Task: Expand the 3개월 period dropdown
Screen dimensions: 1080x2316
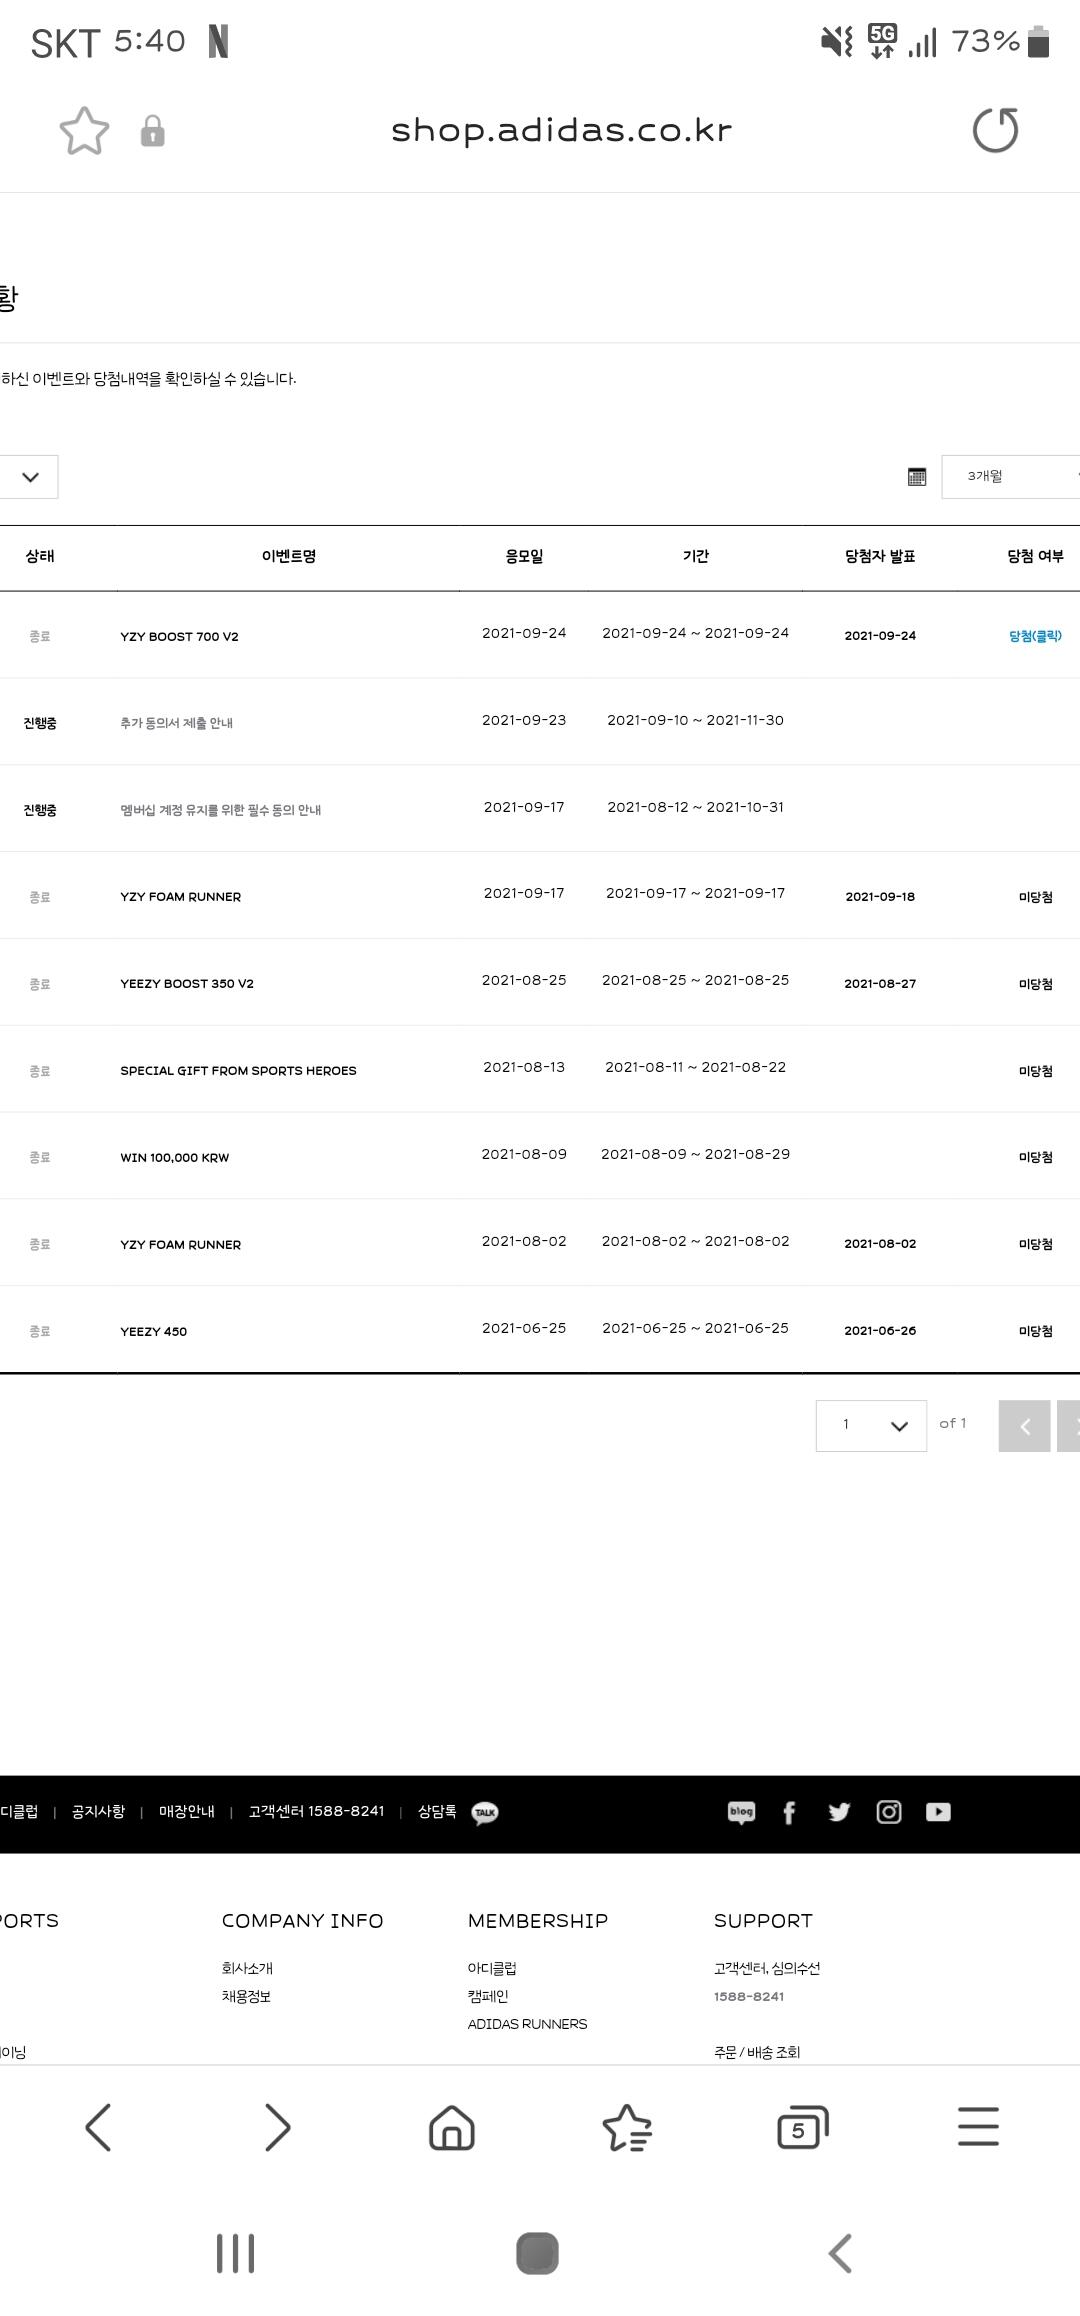Action: pos(1010,477)
